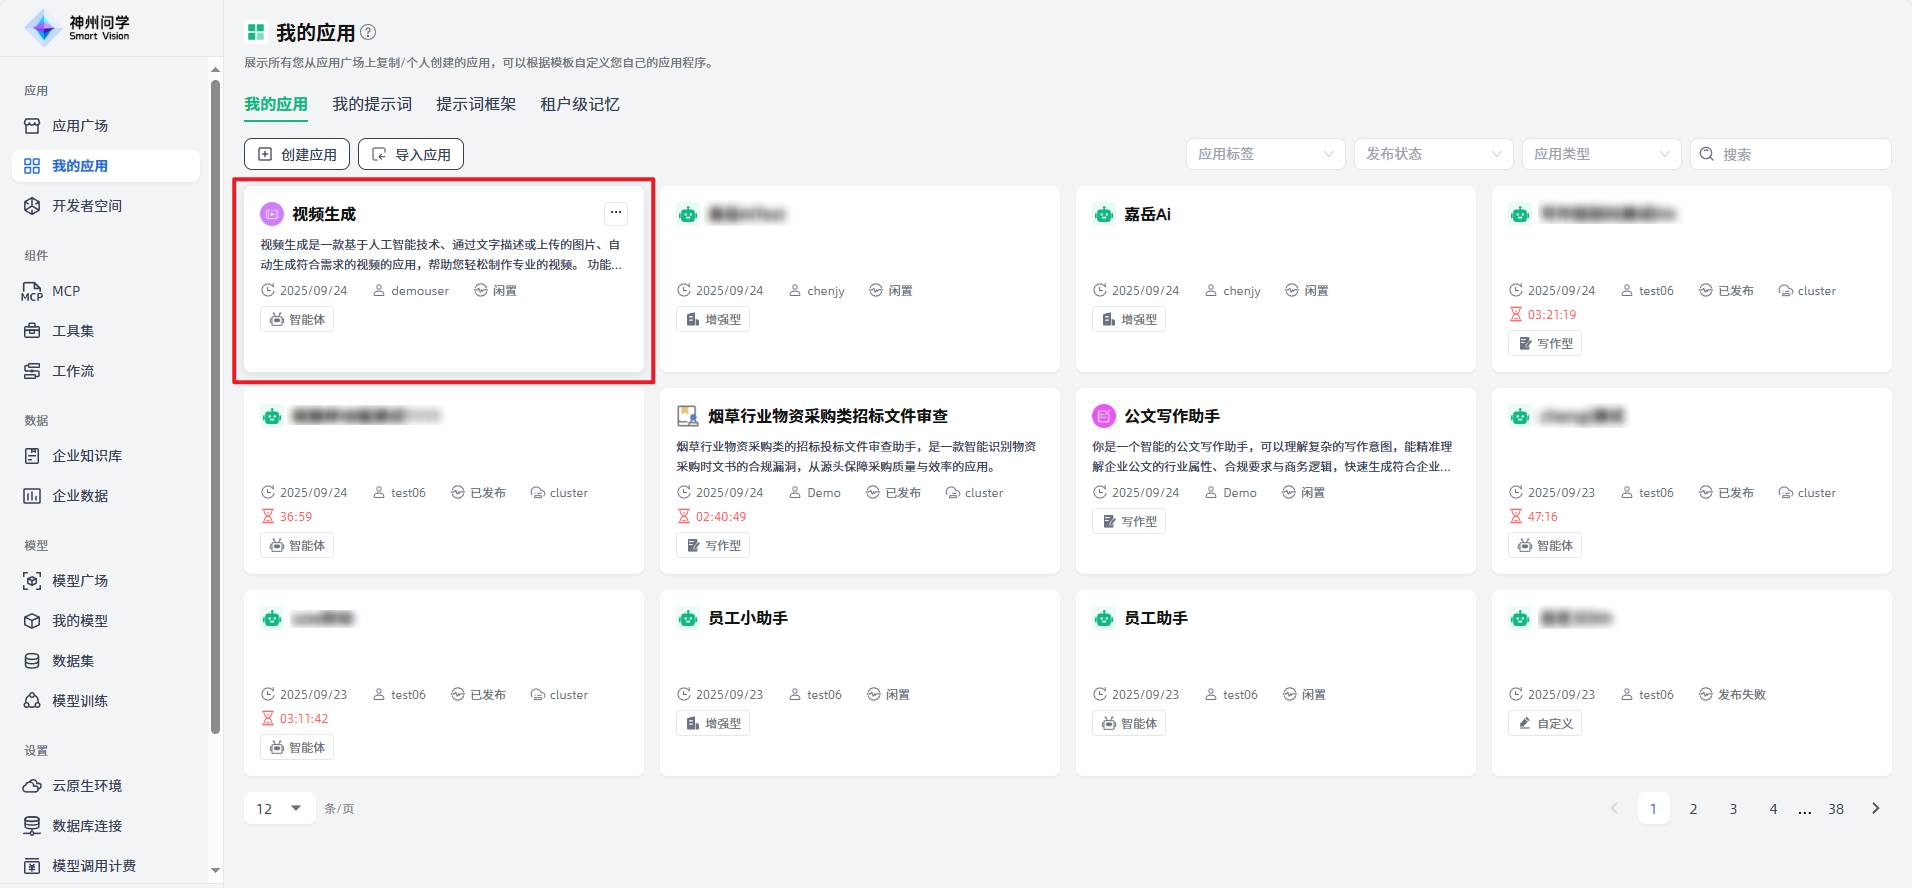This screenshot has width=1912, height=888.
Task: Click the MCP icon in sidebar
Action: [x=32, y=291]
